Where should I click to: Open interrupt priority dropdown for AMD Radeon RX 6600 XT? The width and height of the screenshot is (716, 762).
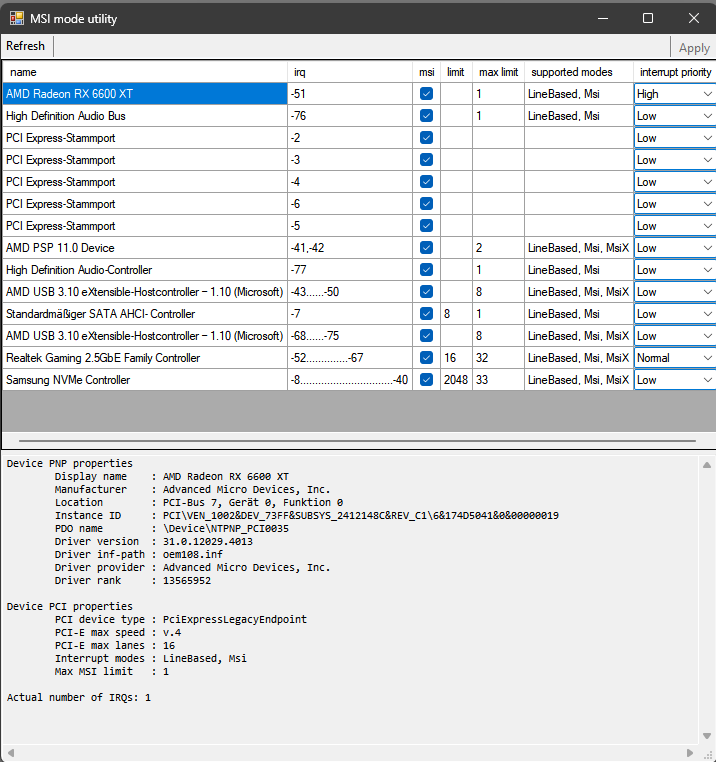pos(675,94)
